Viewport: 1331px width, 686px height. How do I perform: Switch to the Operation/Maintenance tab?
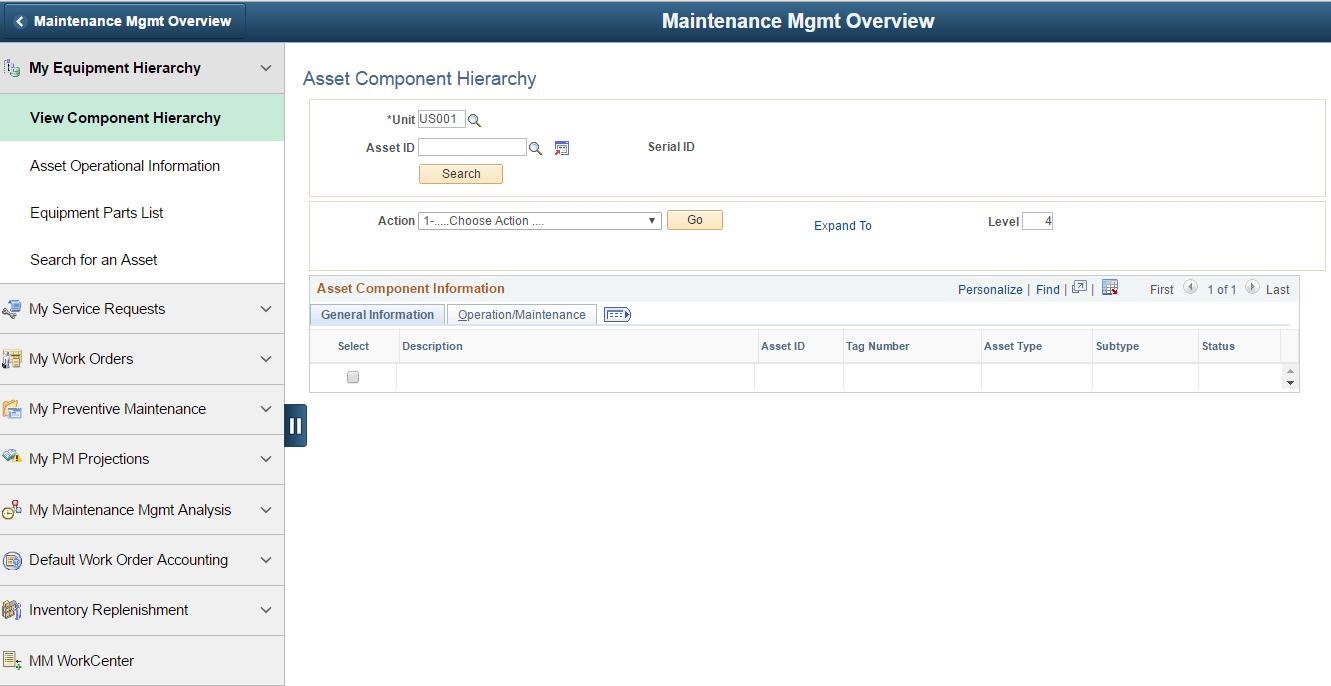521,314
